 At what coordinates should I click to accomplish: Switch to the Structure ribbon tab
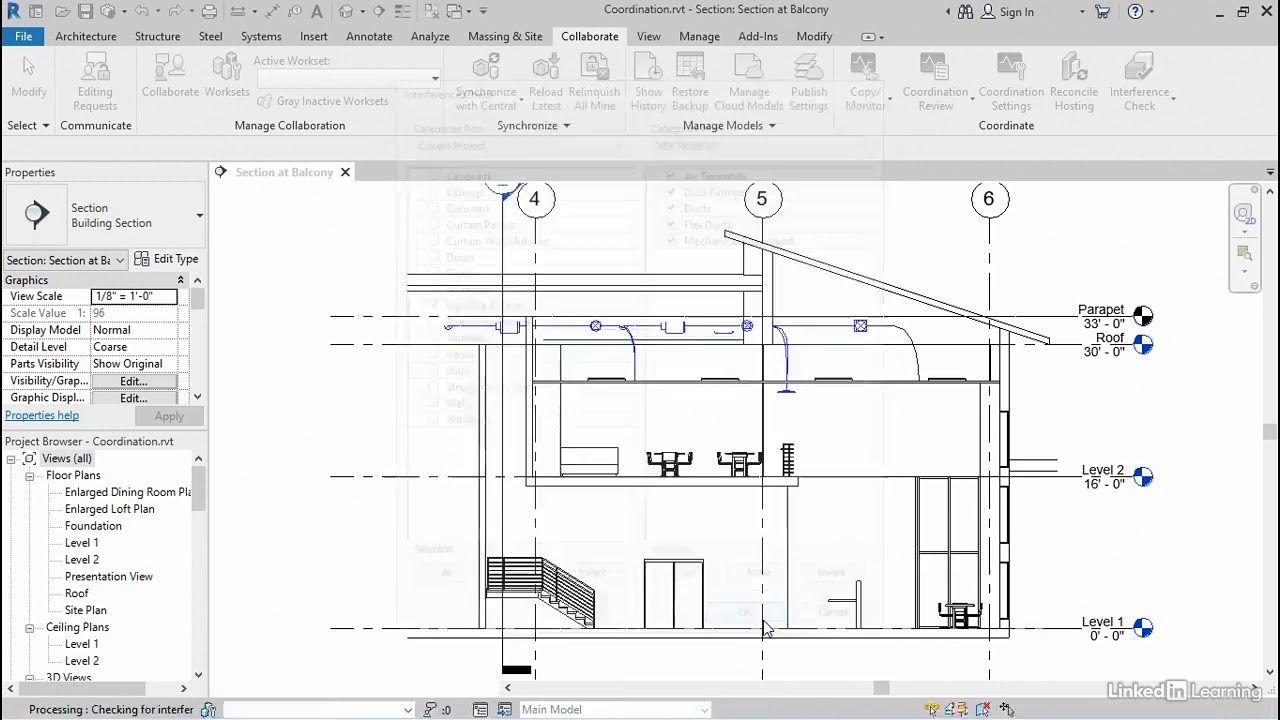pyautogui.click(x=158, y=36)
